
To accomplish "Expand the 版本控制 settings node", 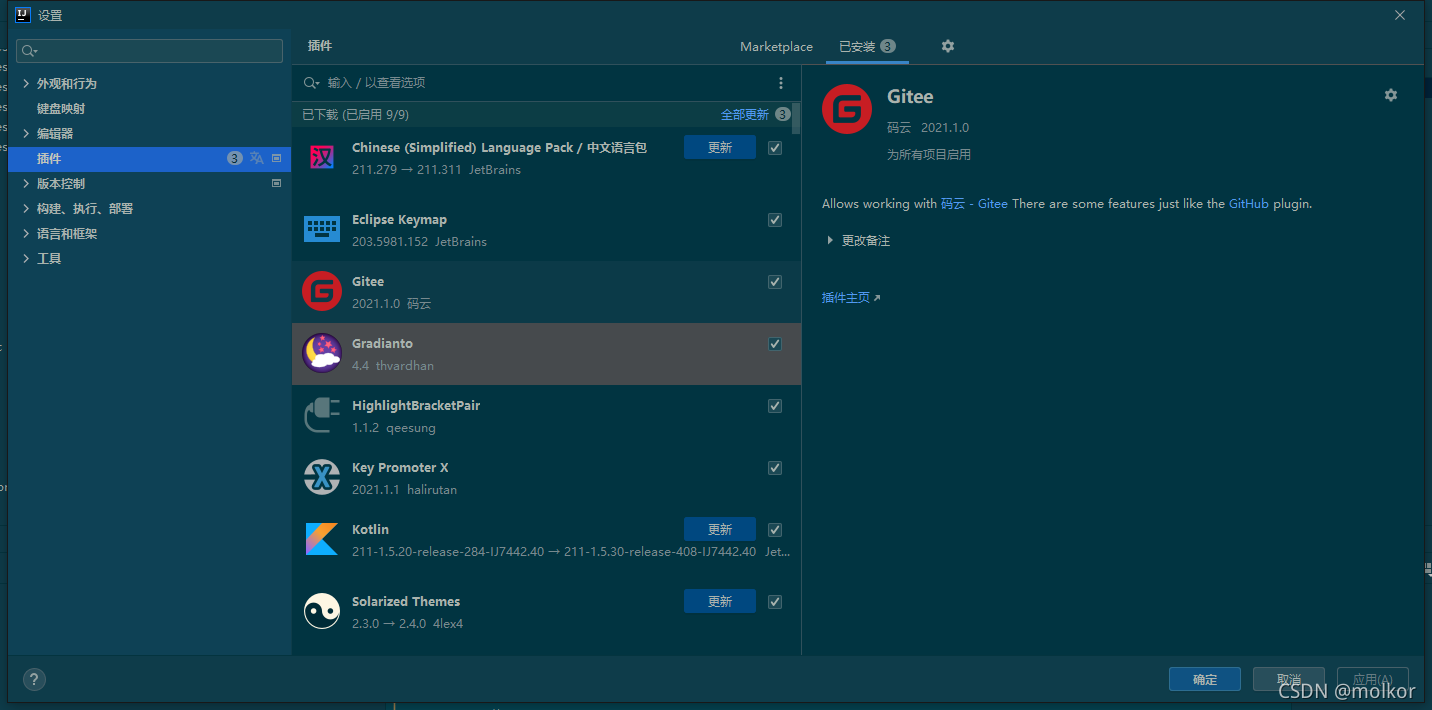I will (x=26, y=184).
